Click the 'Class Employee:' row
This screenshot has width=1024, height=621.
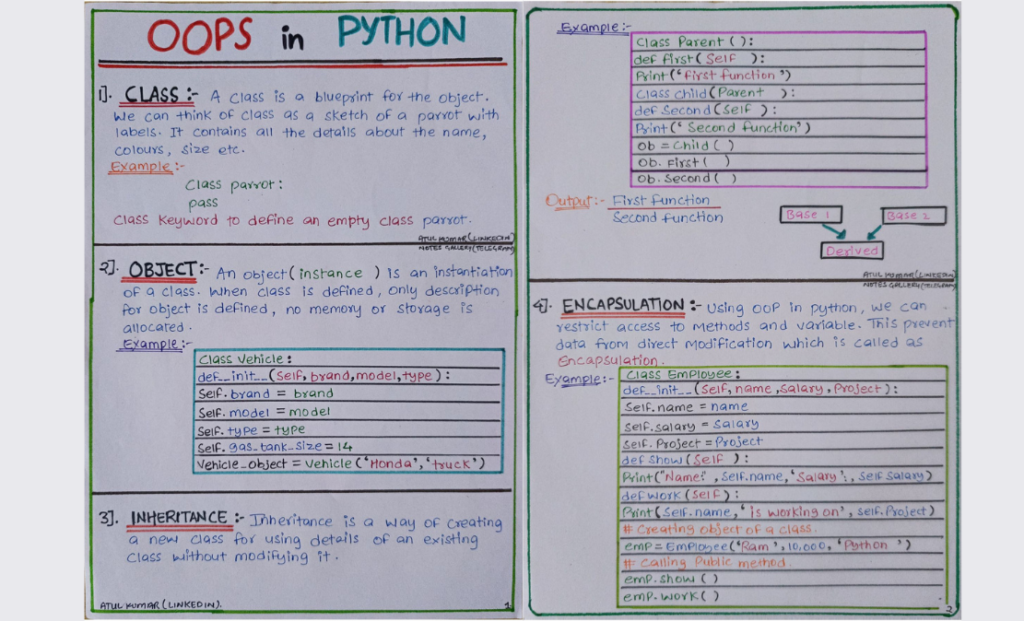[x=782, y=374]
